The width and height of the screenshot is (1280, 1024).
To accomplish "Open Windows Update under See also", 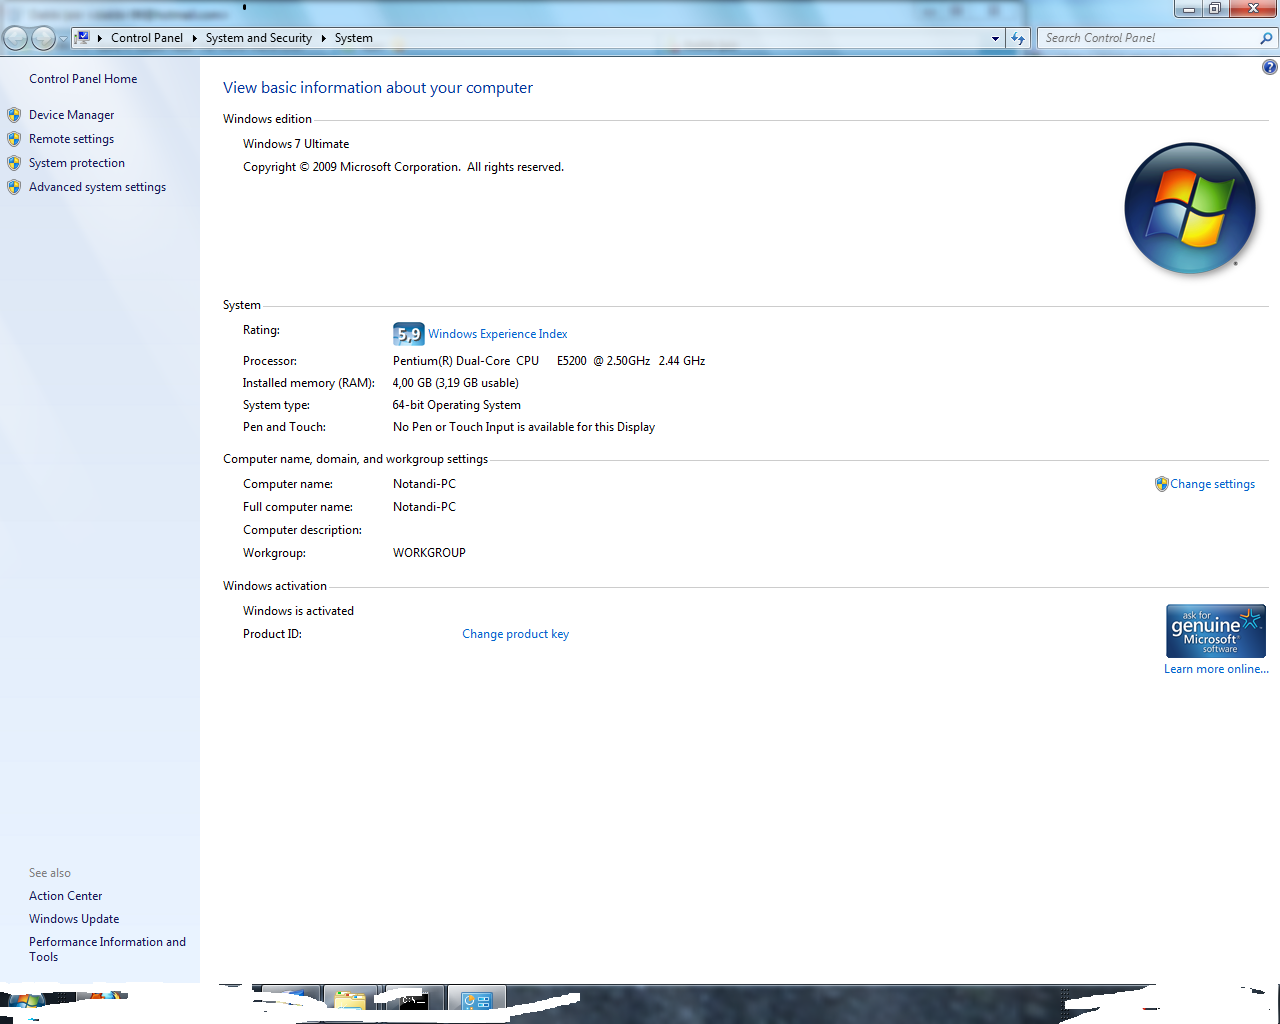I will tap(74, 919).
